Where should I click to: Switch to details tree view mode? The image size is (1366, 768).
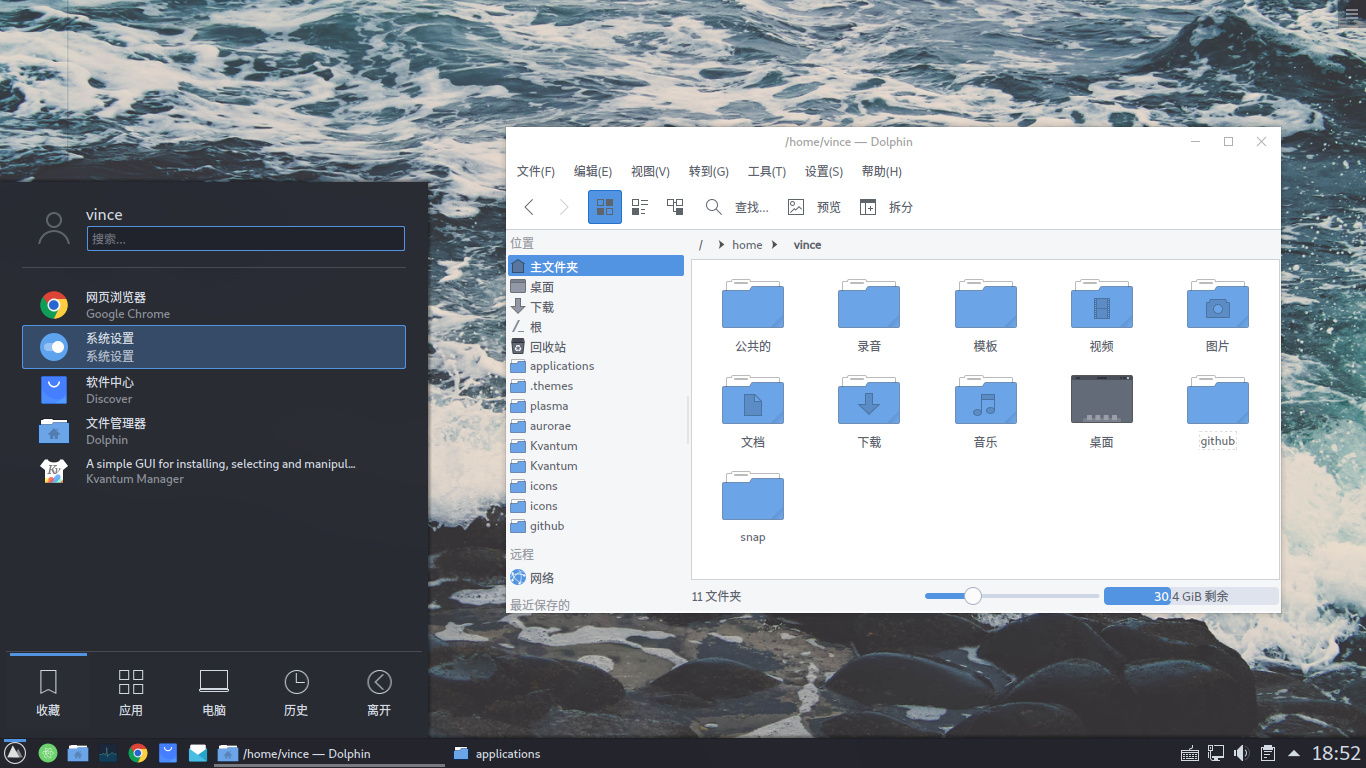pyautogui.click(x=675, y=207)
